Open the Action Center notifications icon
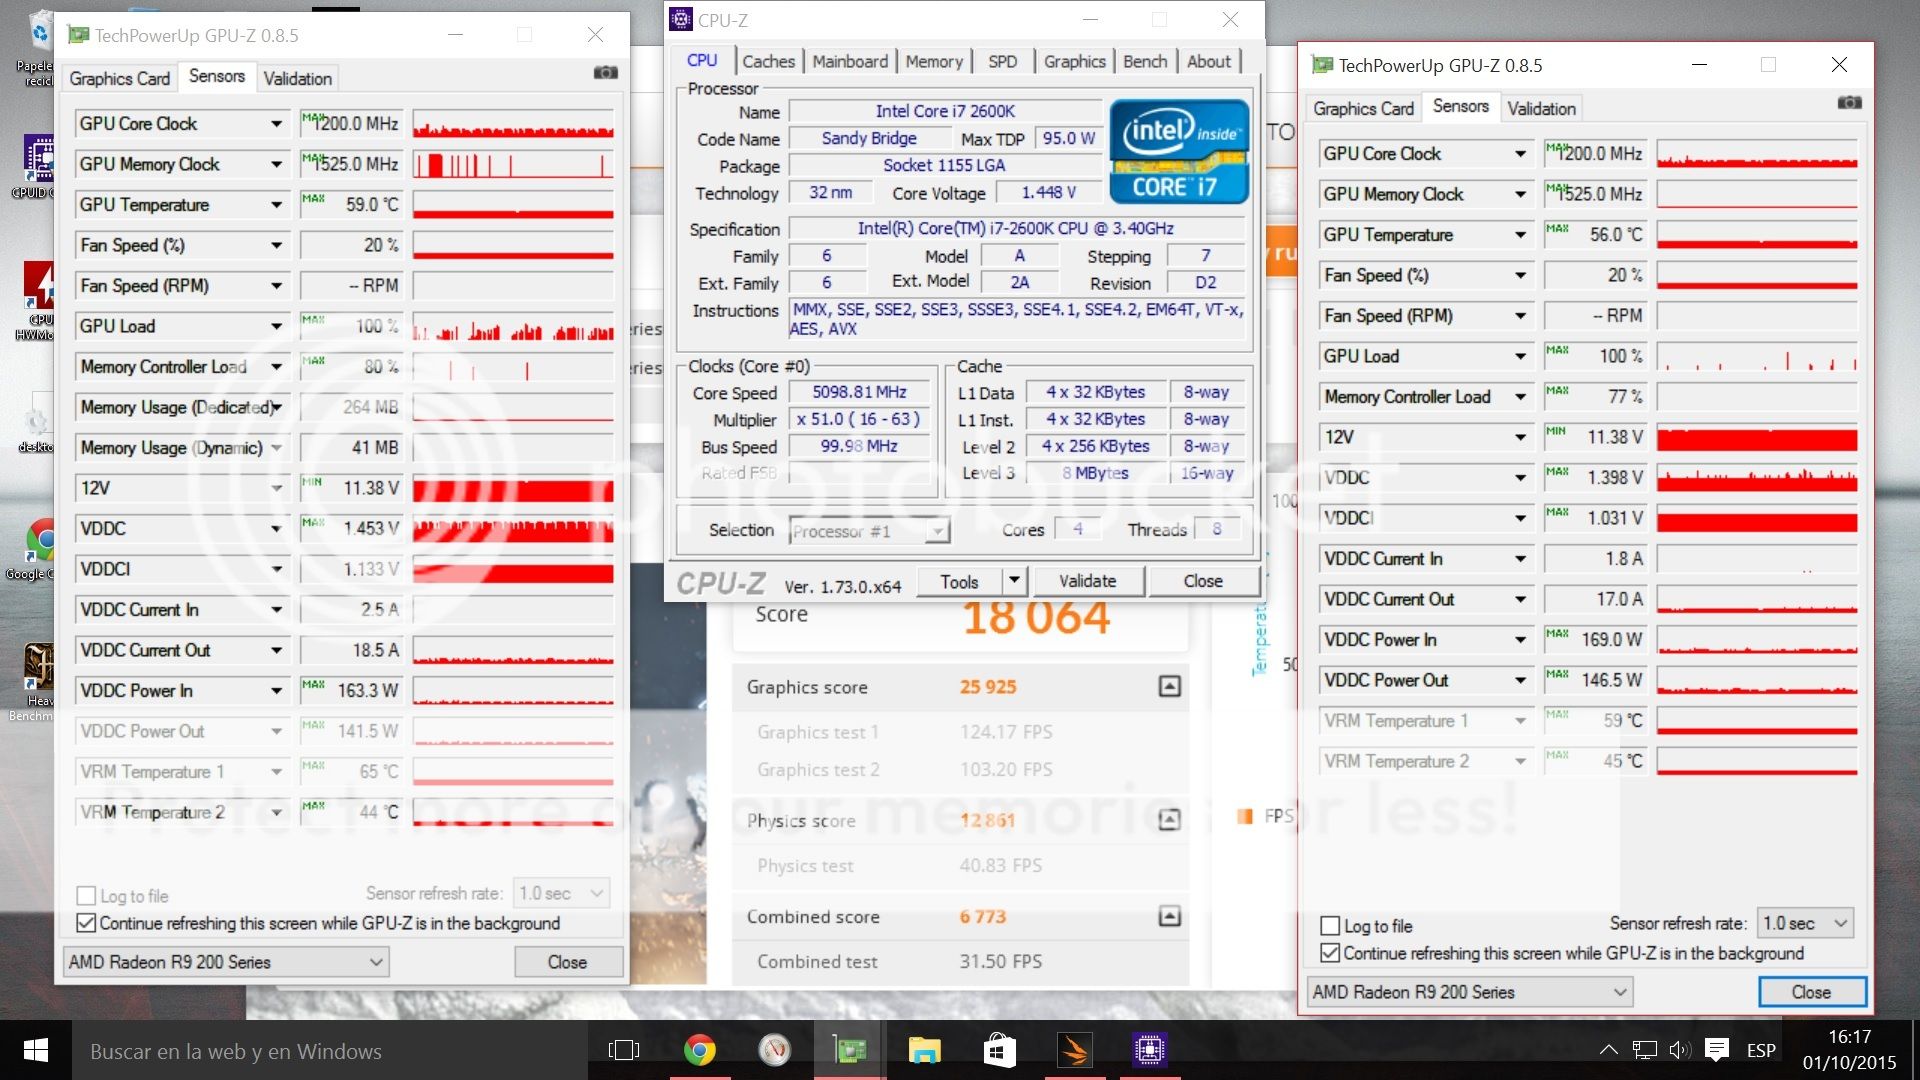 pos(1717,1050)
